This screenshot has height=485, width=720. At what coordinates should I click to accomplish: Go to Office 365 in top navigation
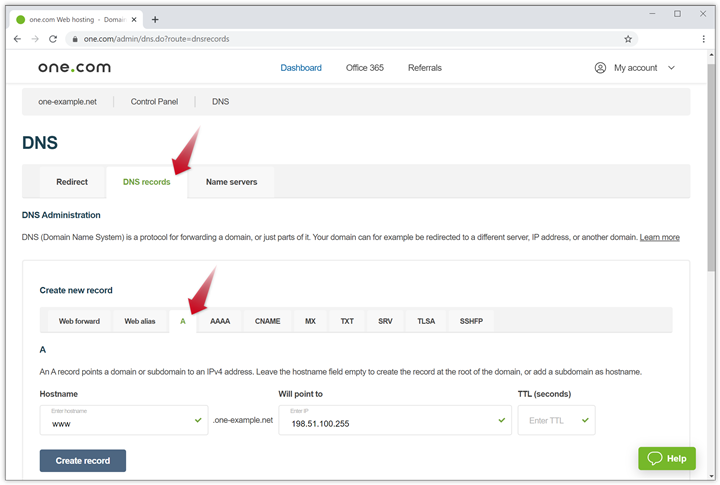click(x=364, y=68)
